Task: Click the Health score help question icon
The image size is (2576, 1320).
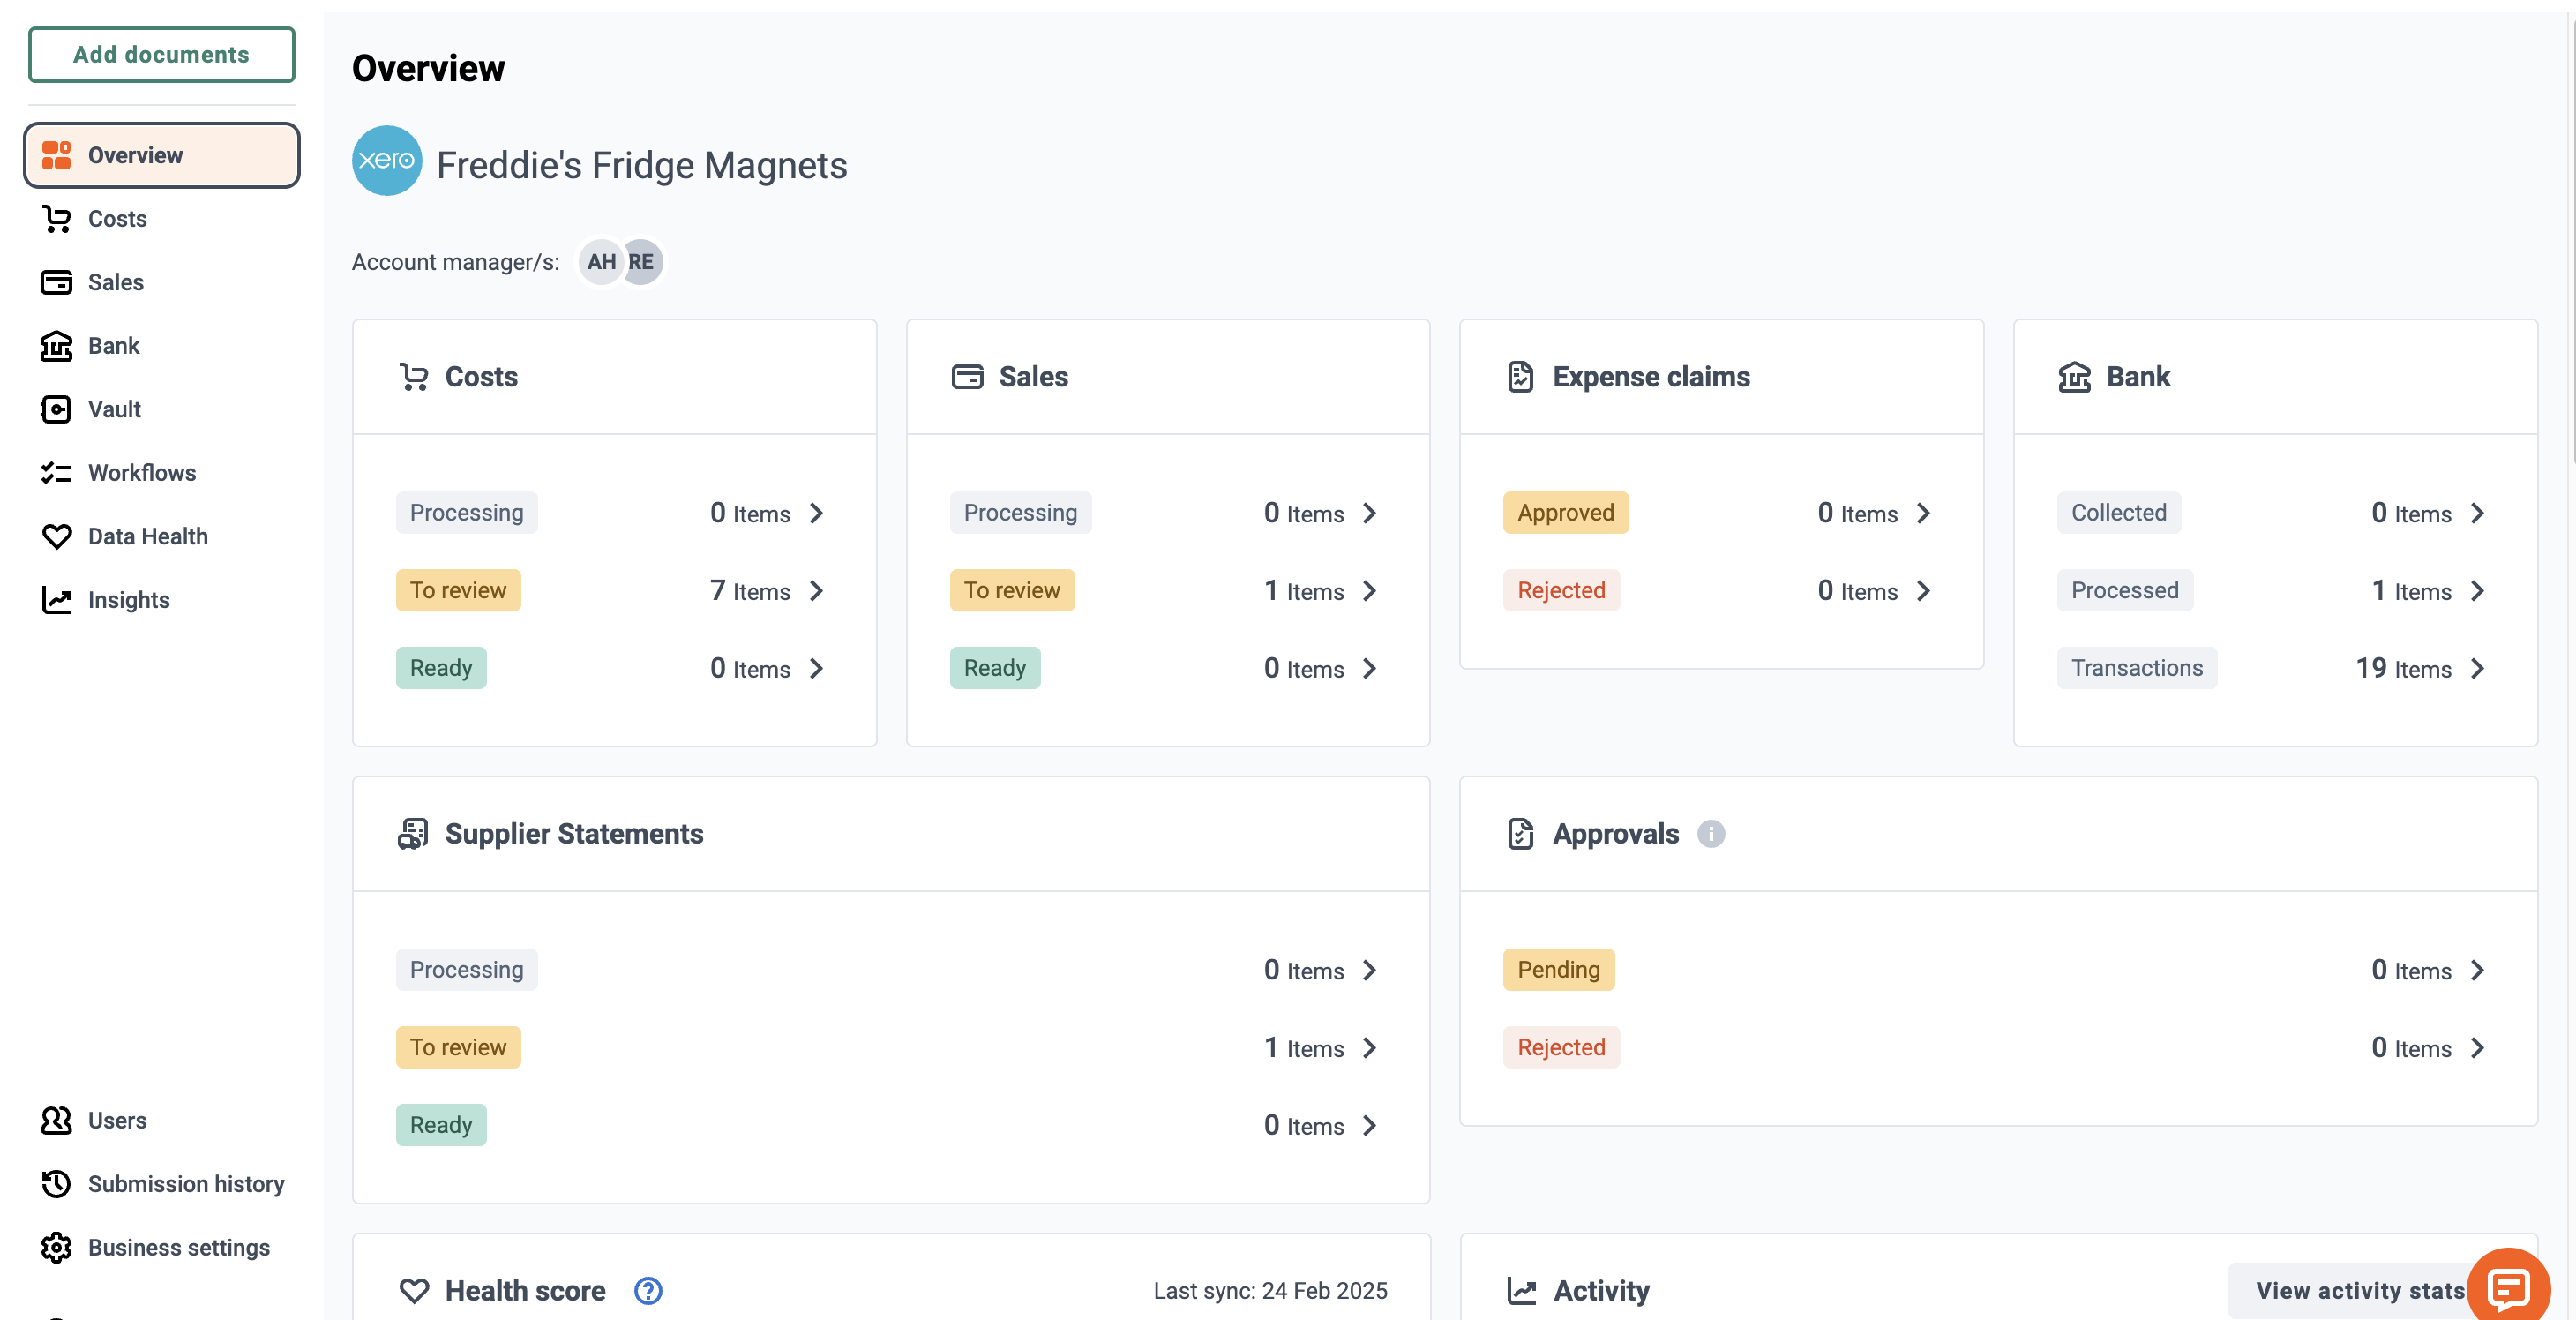Action: tap(648, 1291)
